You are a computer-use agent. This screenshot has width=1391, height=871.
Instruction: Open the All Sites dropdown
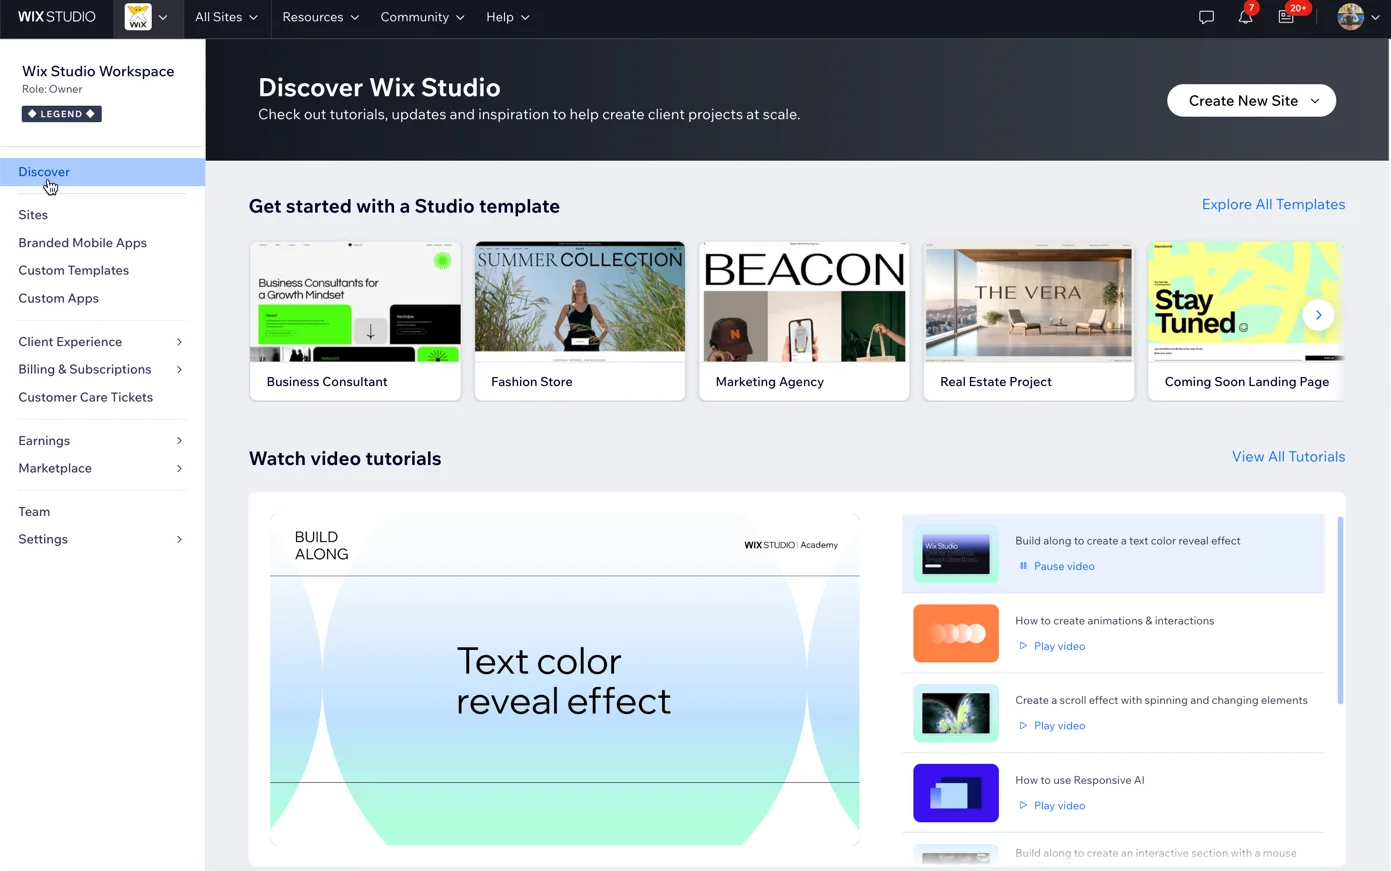[225, 17]
